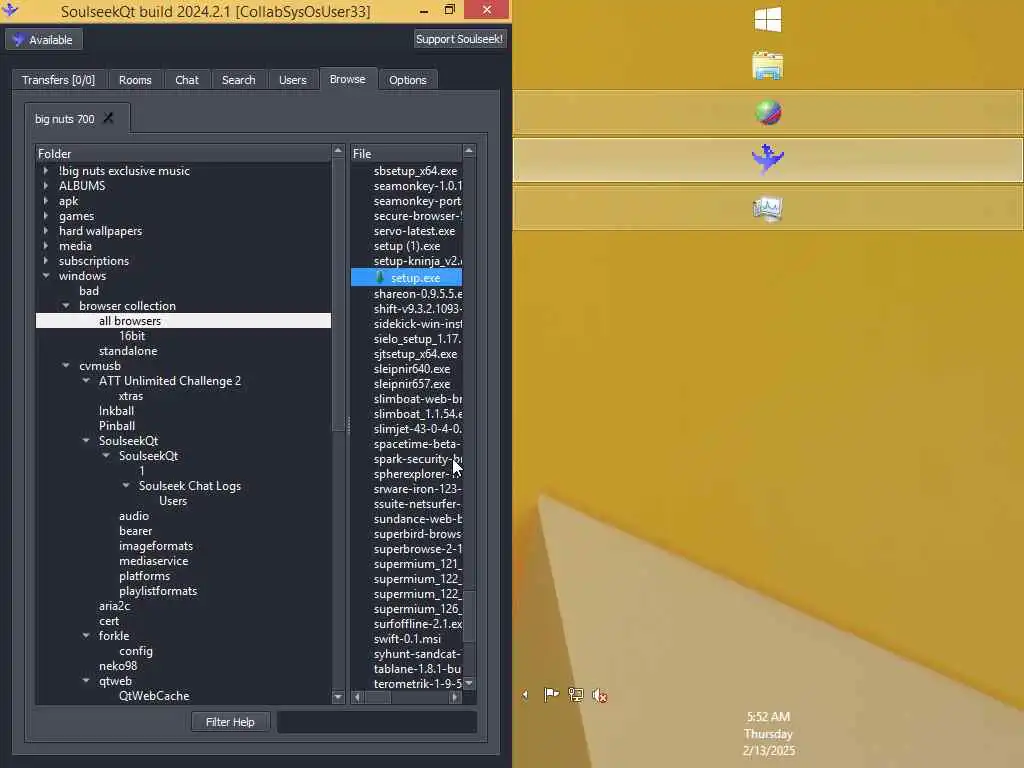Click the download icon beside setup.exe
1024x768 pixels.
coord(380,278)
